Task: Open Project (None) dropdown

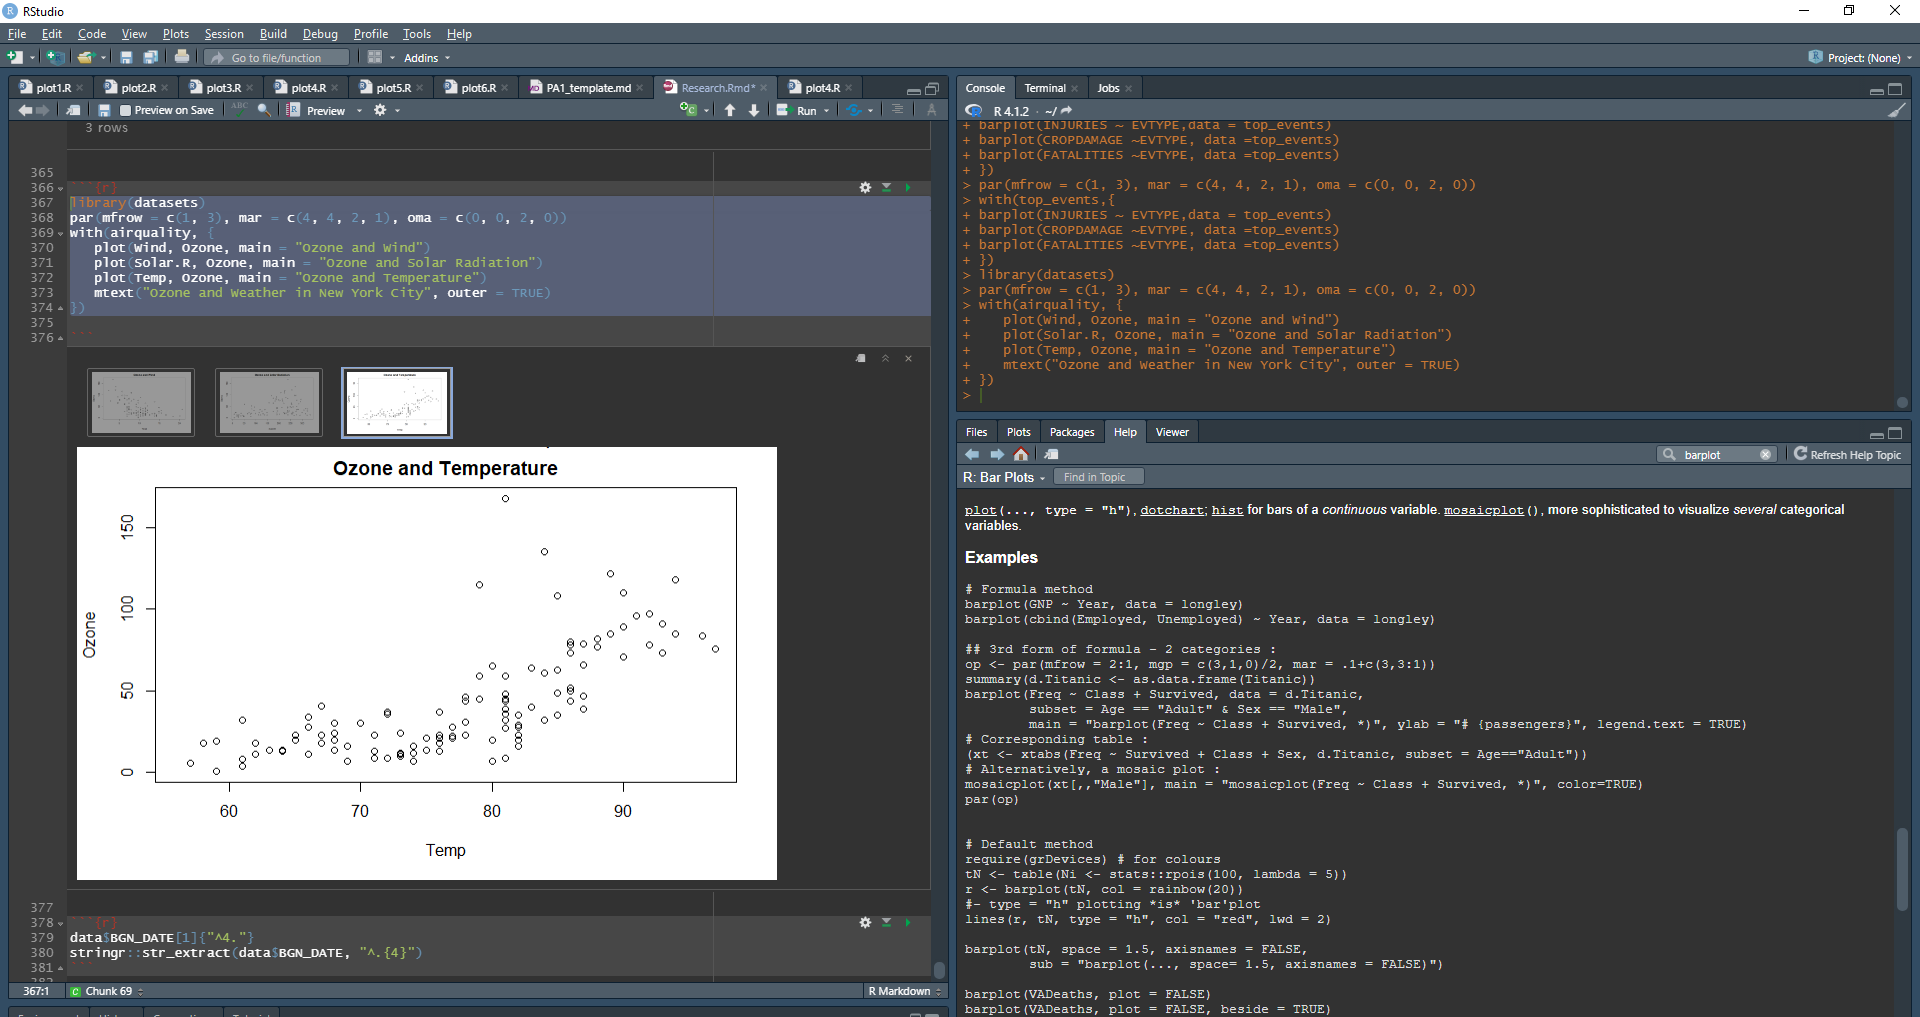Action: click(x=1860, y=58)
